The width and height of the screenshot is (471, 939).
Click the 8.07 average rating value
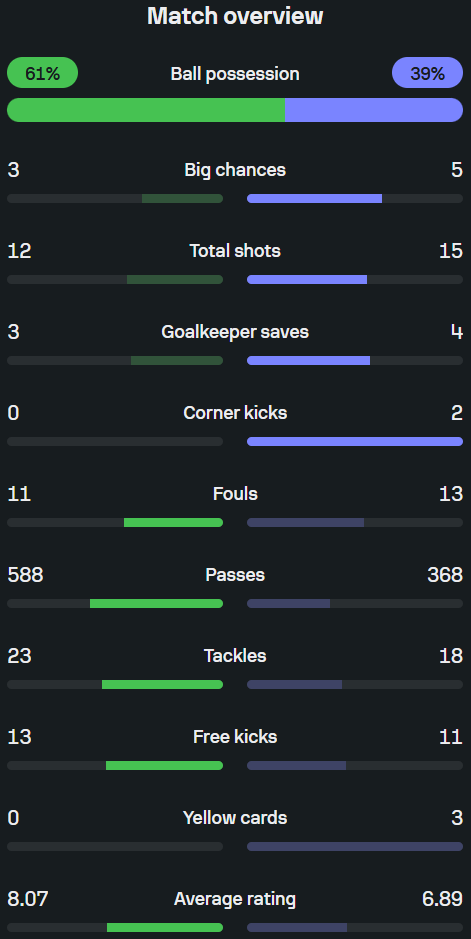coord(28,899)
